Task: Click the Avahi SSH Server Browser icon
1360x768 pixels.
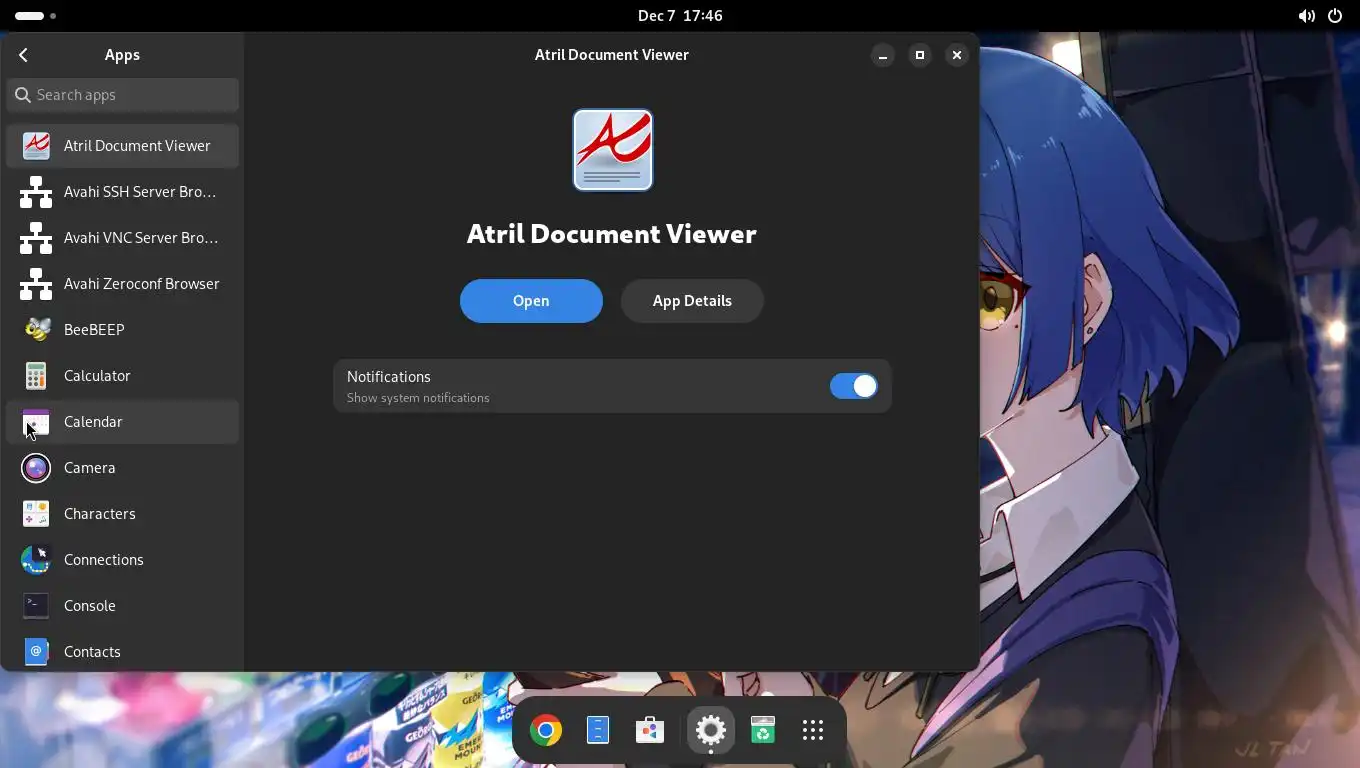Action: 36,192
